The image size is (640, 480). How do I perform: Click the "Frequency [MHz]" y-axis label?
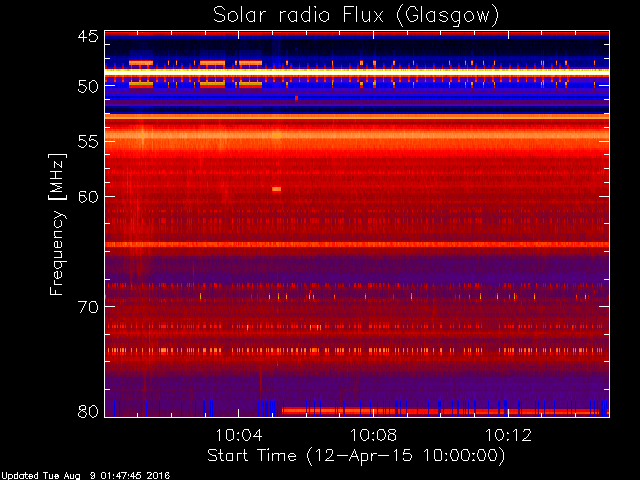click(57, 224)
